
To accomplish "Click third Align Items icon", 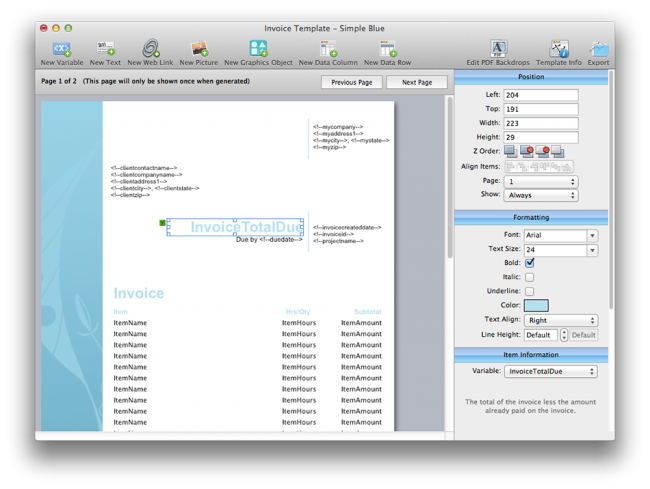I will pos(534,167).
